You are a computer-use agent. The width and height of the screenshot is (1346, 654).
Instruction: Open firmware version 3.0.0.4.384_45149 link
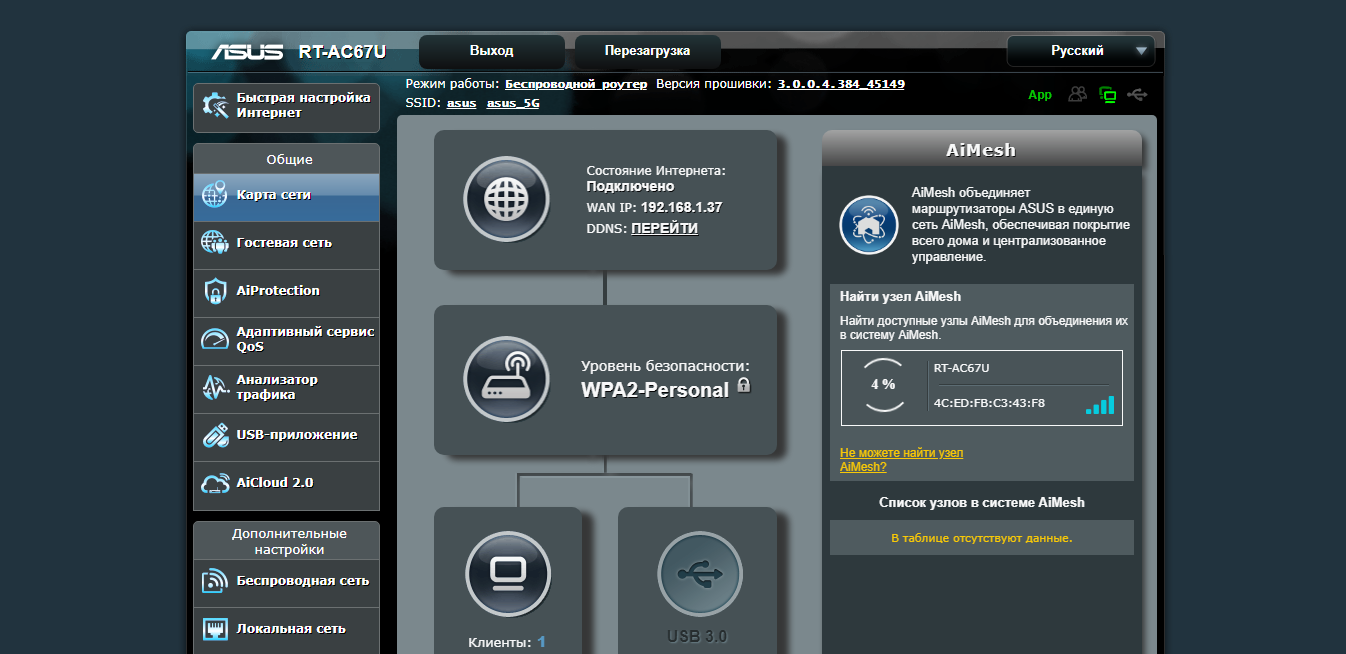(841, 84)
